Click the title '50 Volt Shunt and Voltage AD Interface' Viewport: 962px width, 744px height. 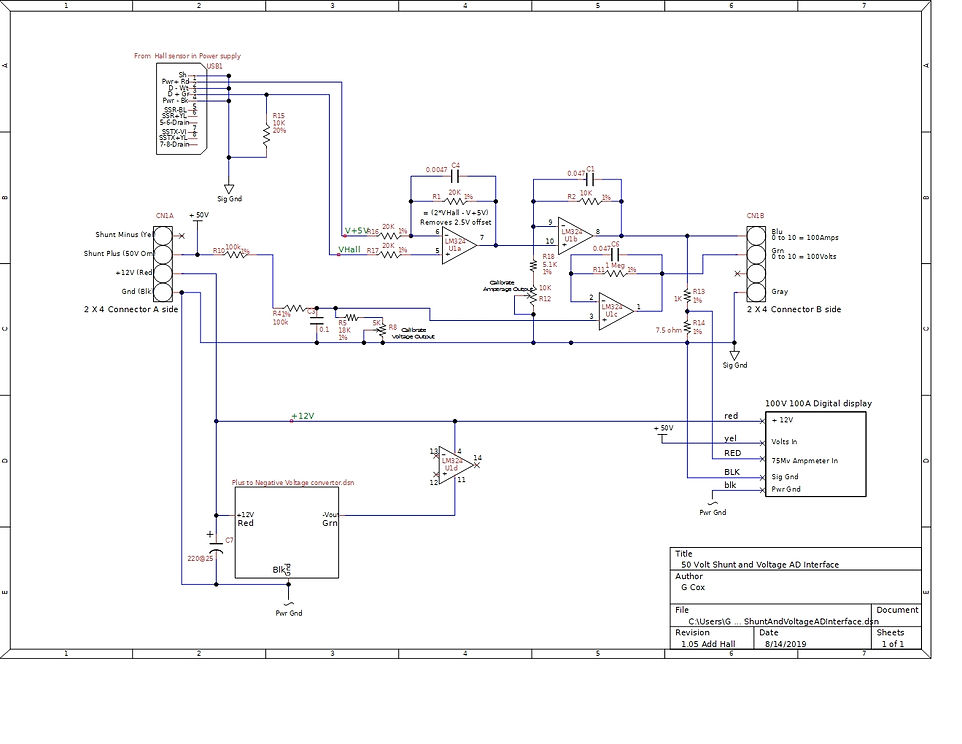click(x=760, y=564)
